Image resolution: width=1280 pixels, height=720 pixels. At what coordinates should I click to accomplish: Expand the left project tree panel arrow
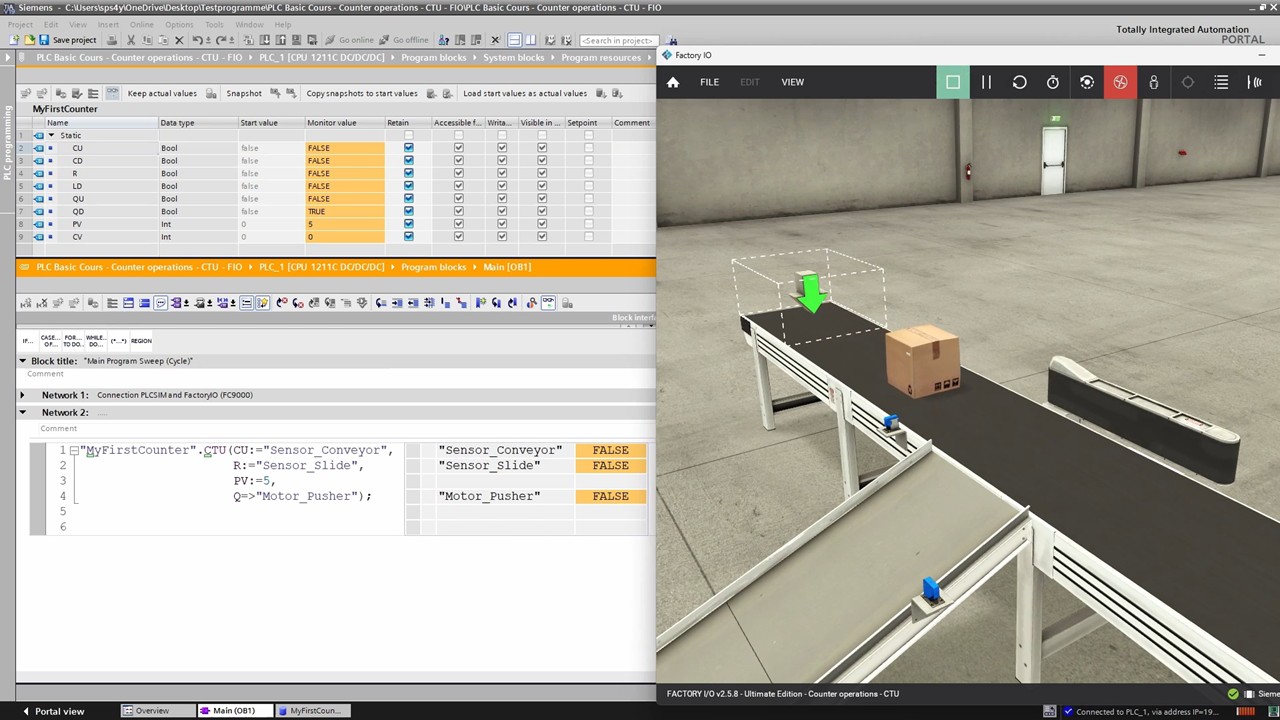pos(8,57)
